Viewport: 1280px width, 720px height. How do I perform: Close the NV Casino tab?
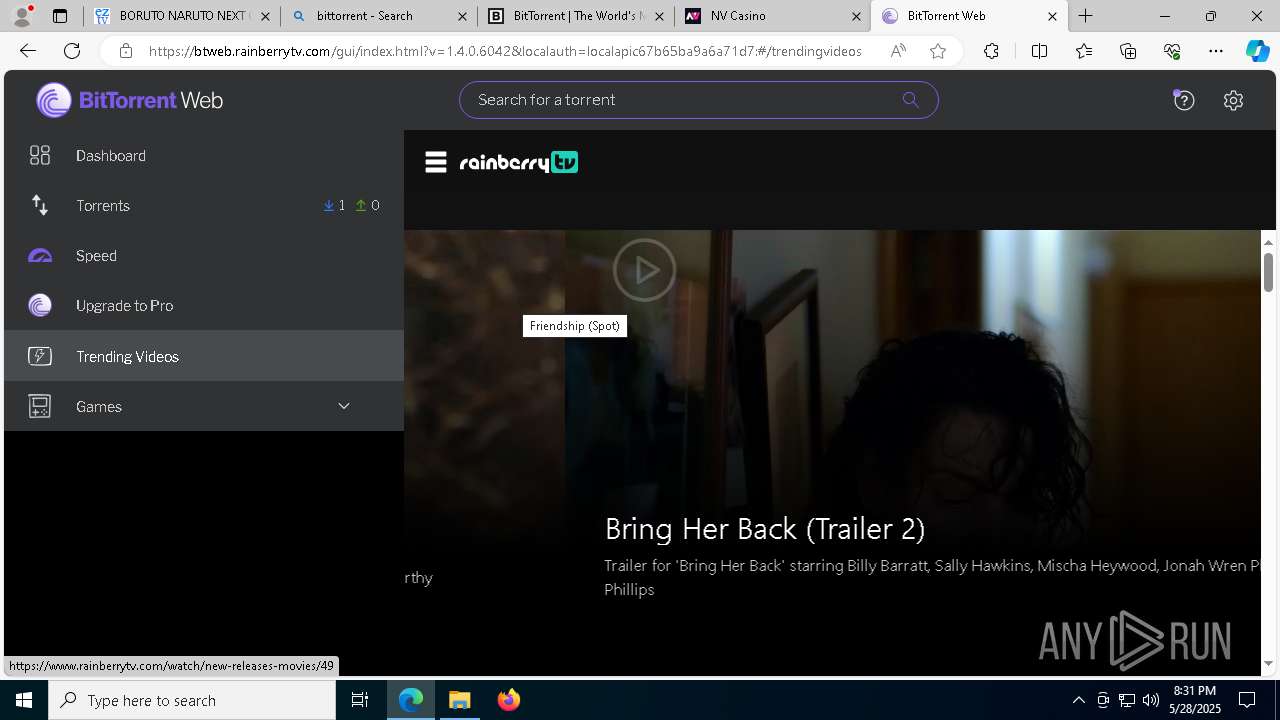coord(856,16)
